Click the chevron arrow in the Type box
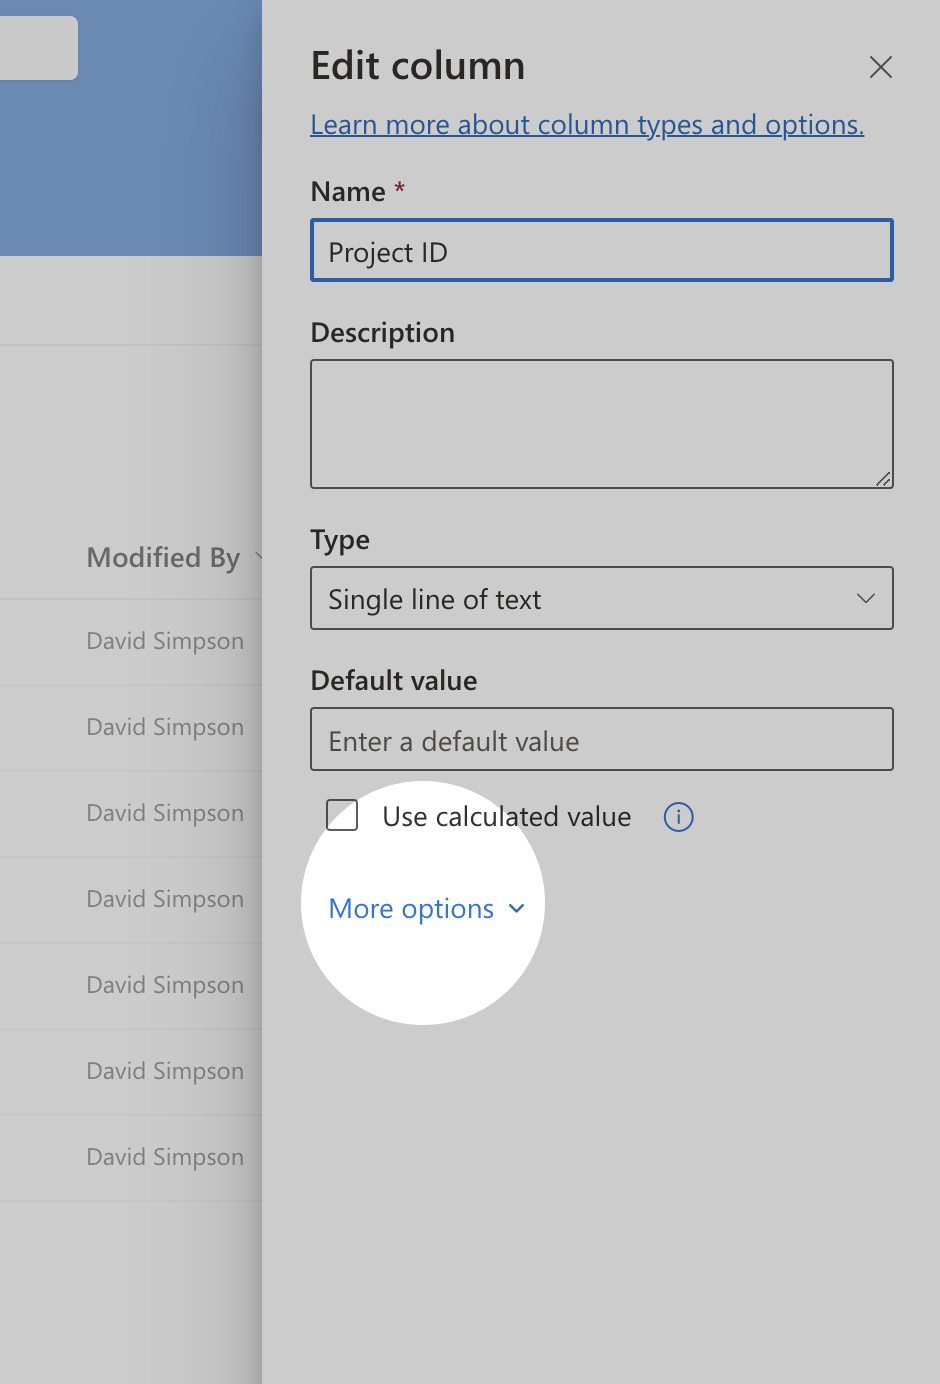The image size is (940, 1384). click(865, 599)
